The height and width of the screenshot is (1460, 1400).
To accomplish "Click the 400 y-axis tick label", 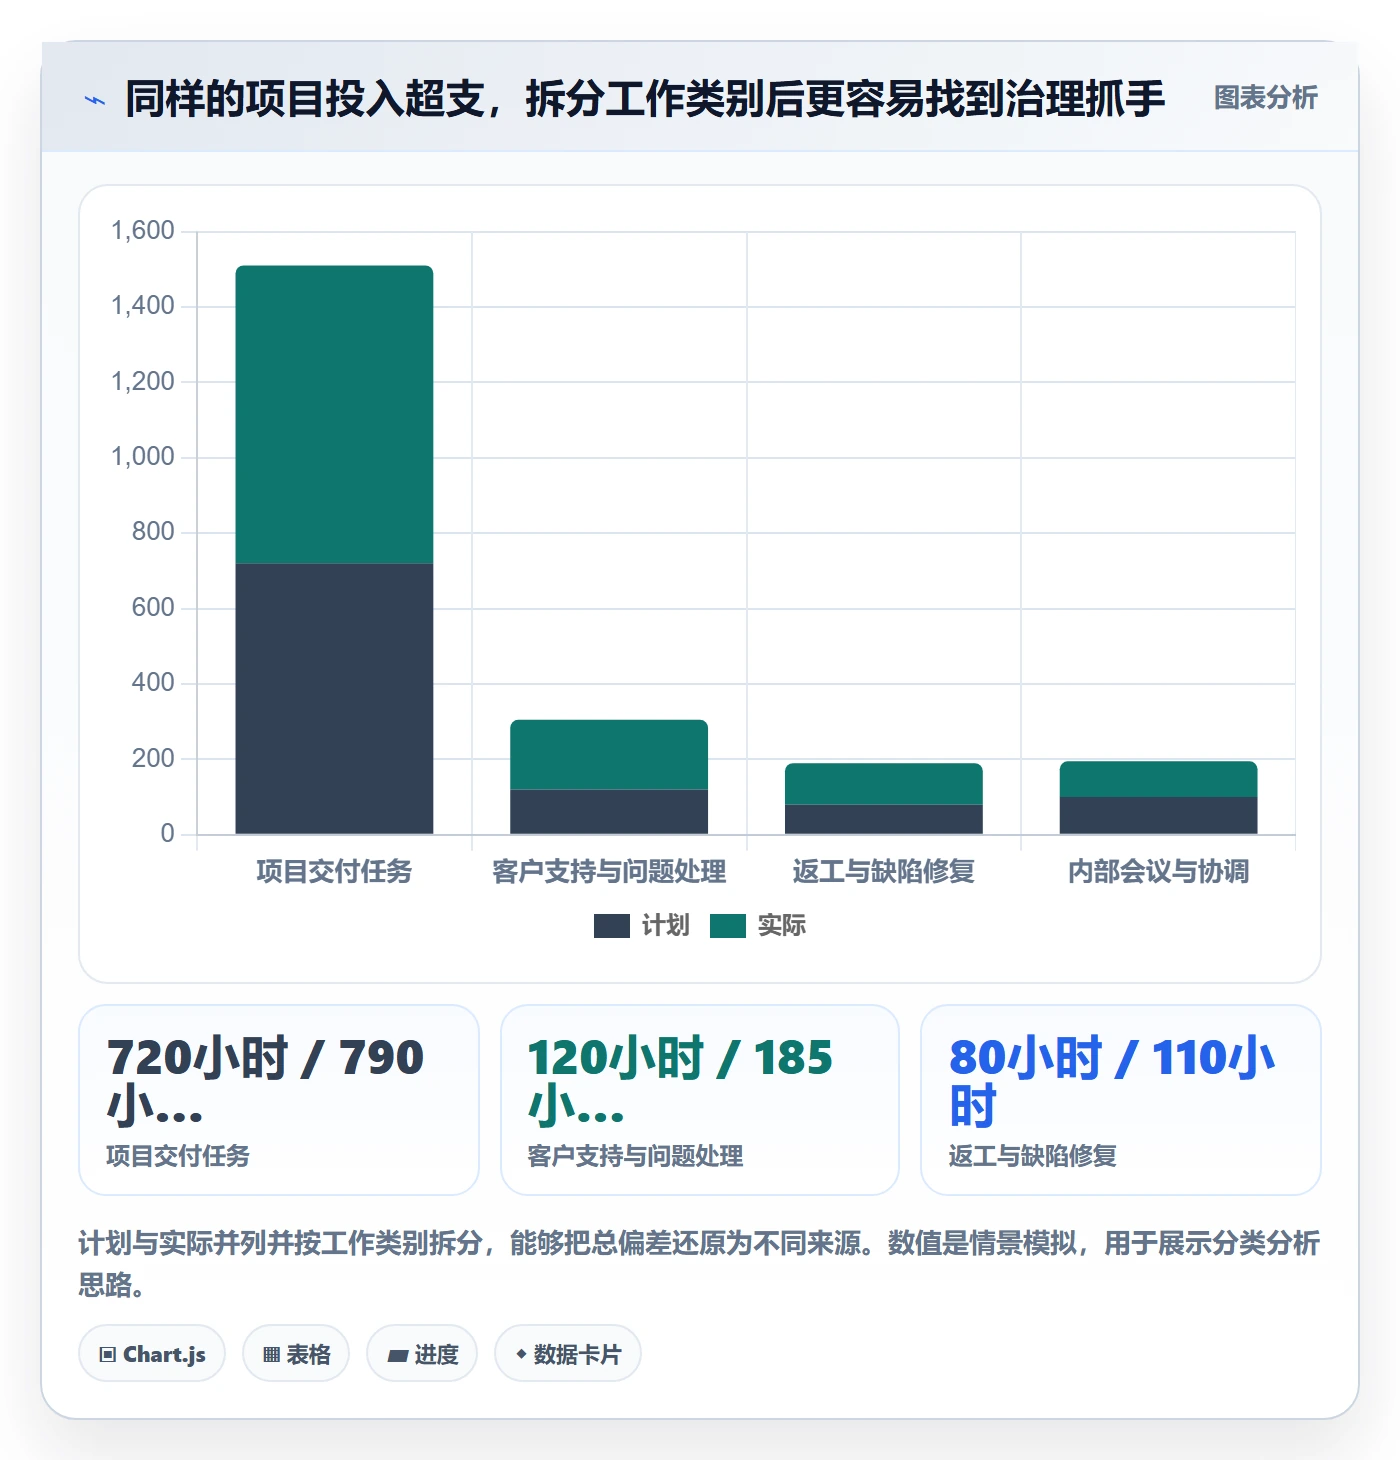I will tap(153, 683).
